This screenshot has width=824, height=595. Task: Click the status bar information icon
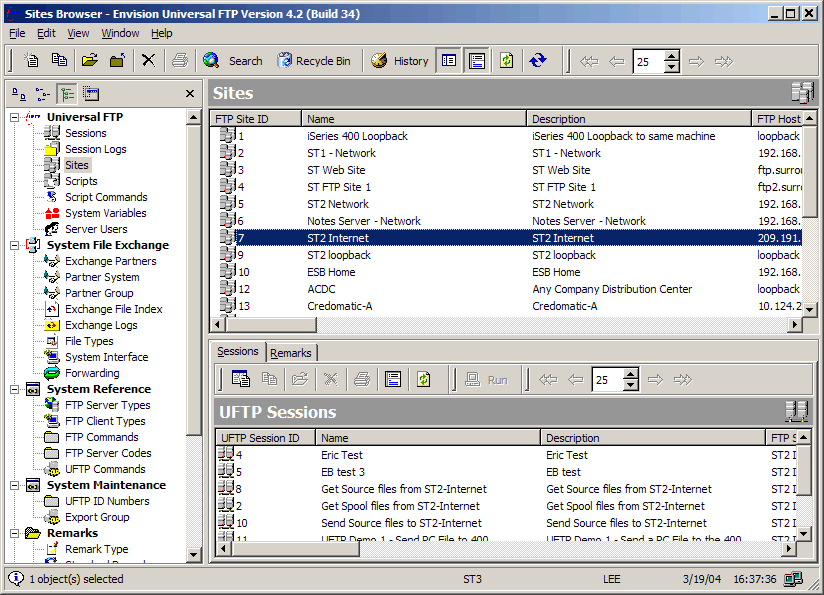[x=16, y=579]
